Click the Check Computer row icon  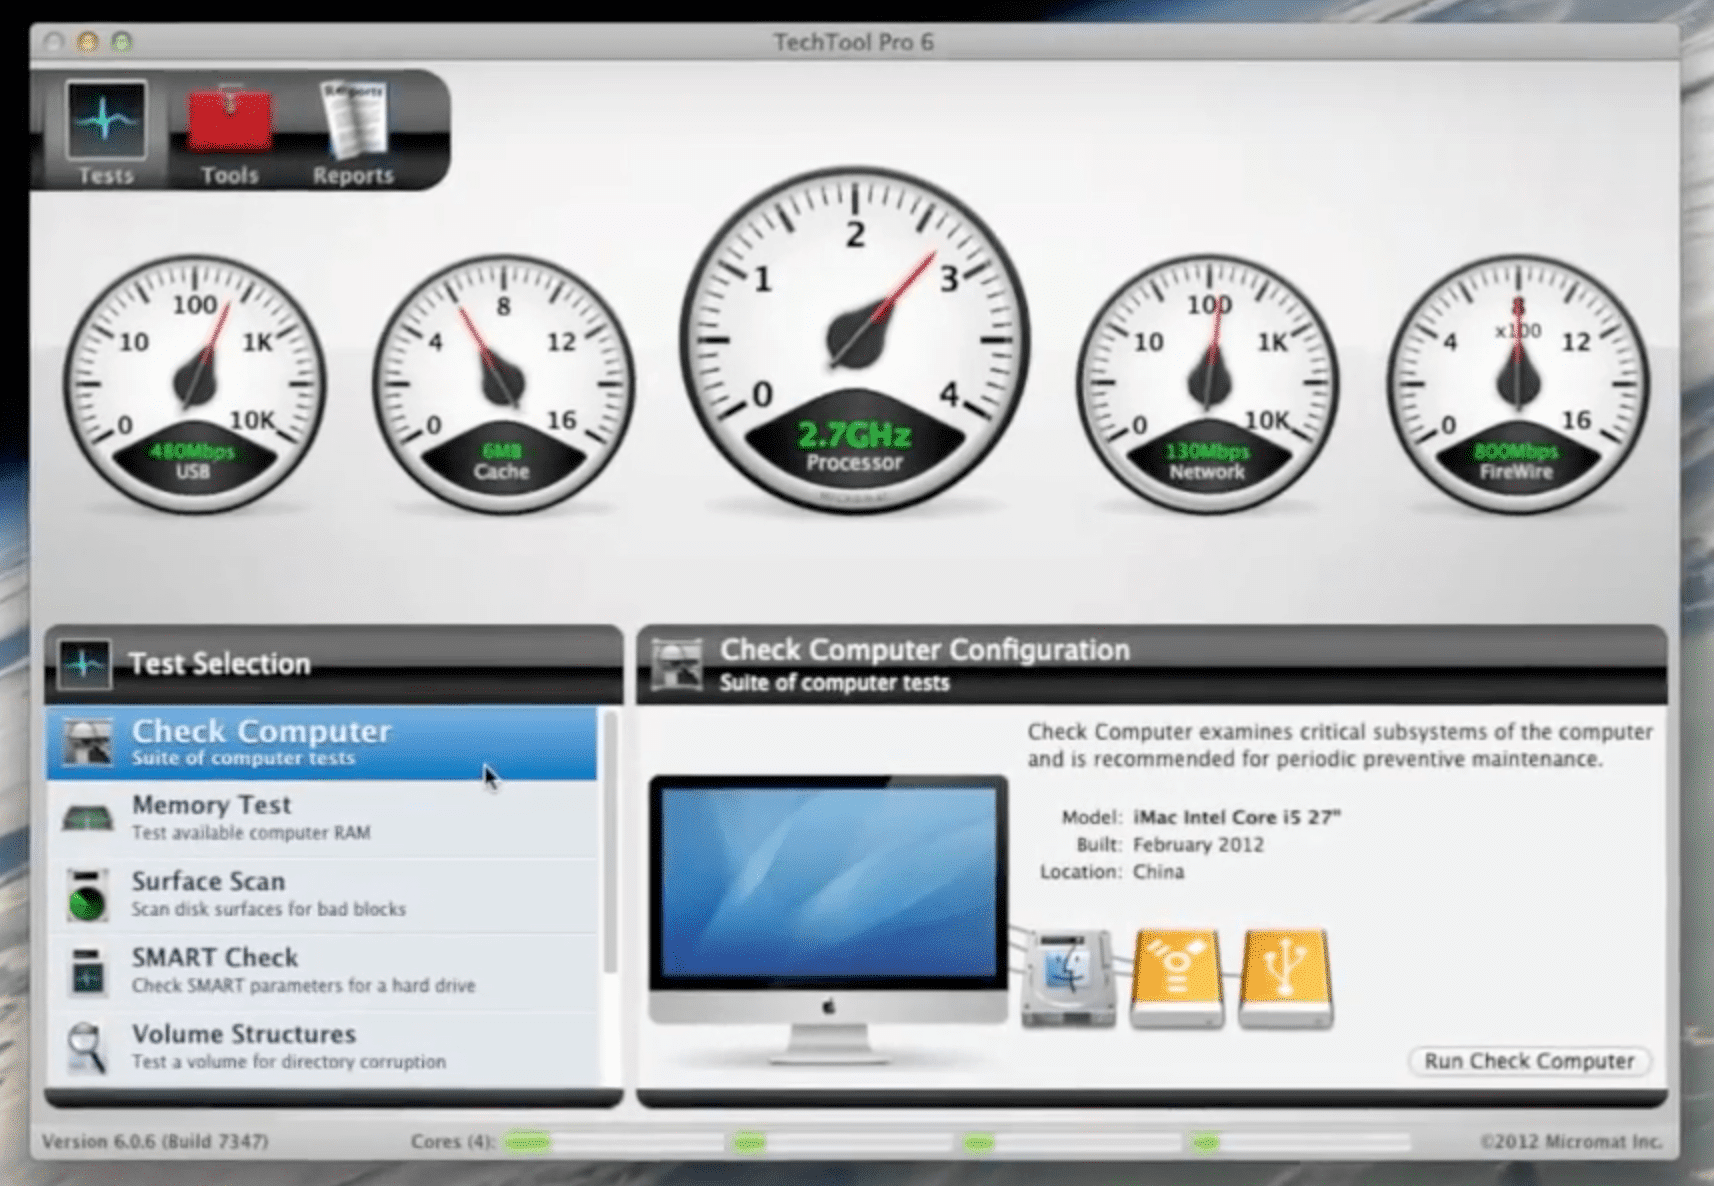88,742
